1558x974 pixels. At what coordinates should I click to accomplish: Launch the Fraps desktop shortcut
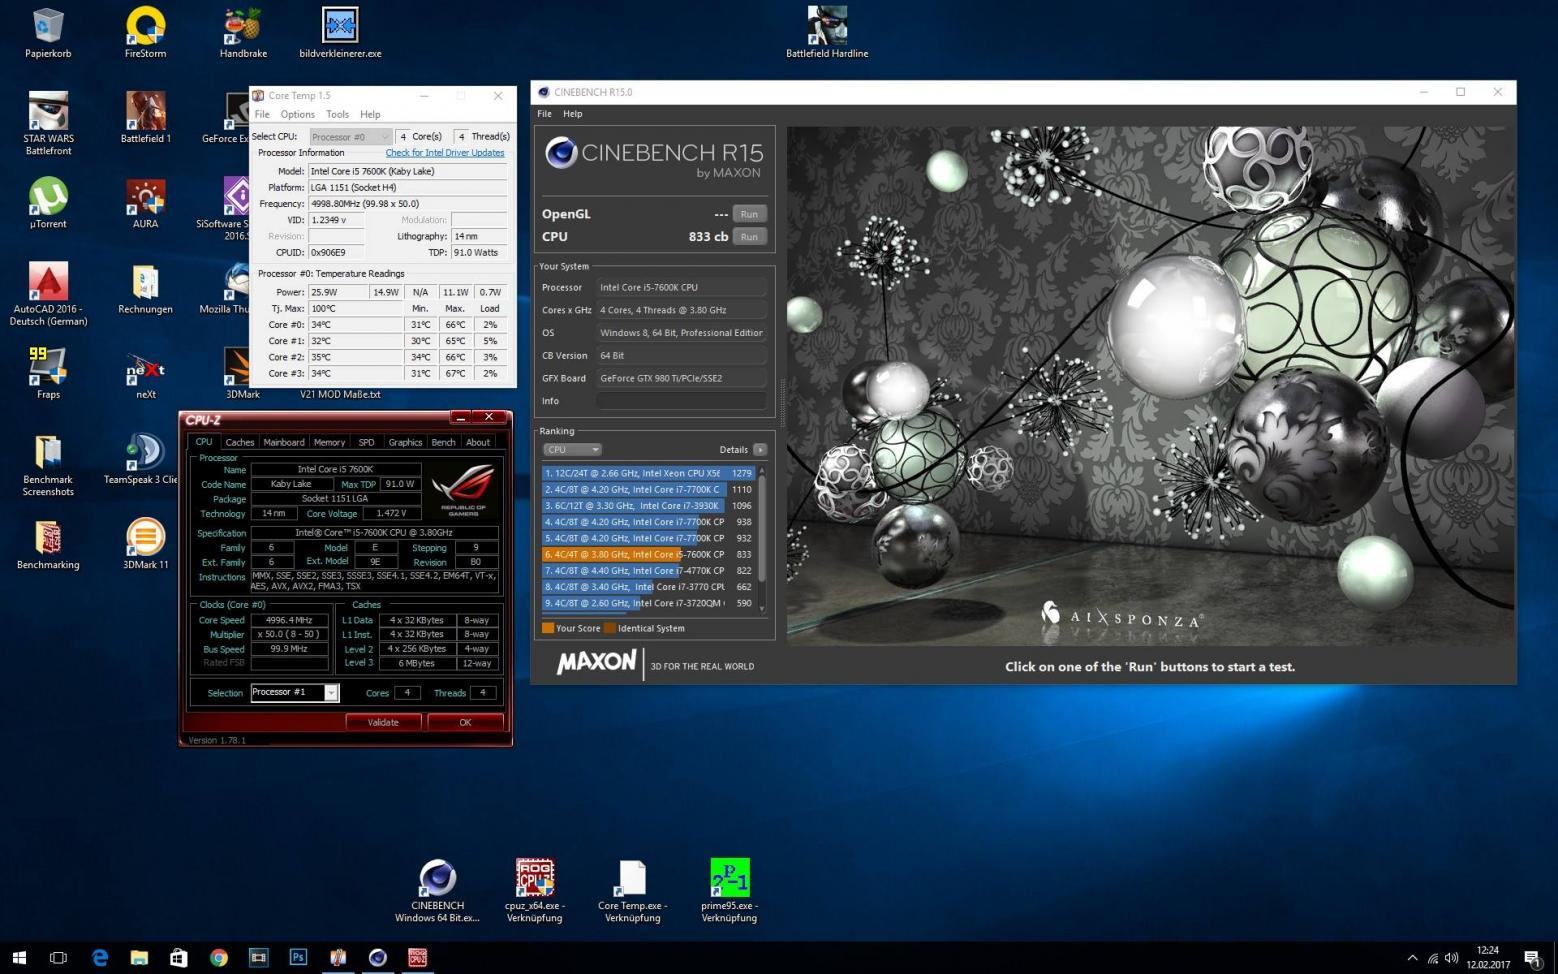pyautogui.click(x=48, y=373)
